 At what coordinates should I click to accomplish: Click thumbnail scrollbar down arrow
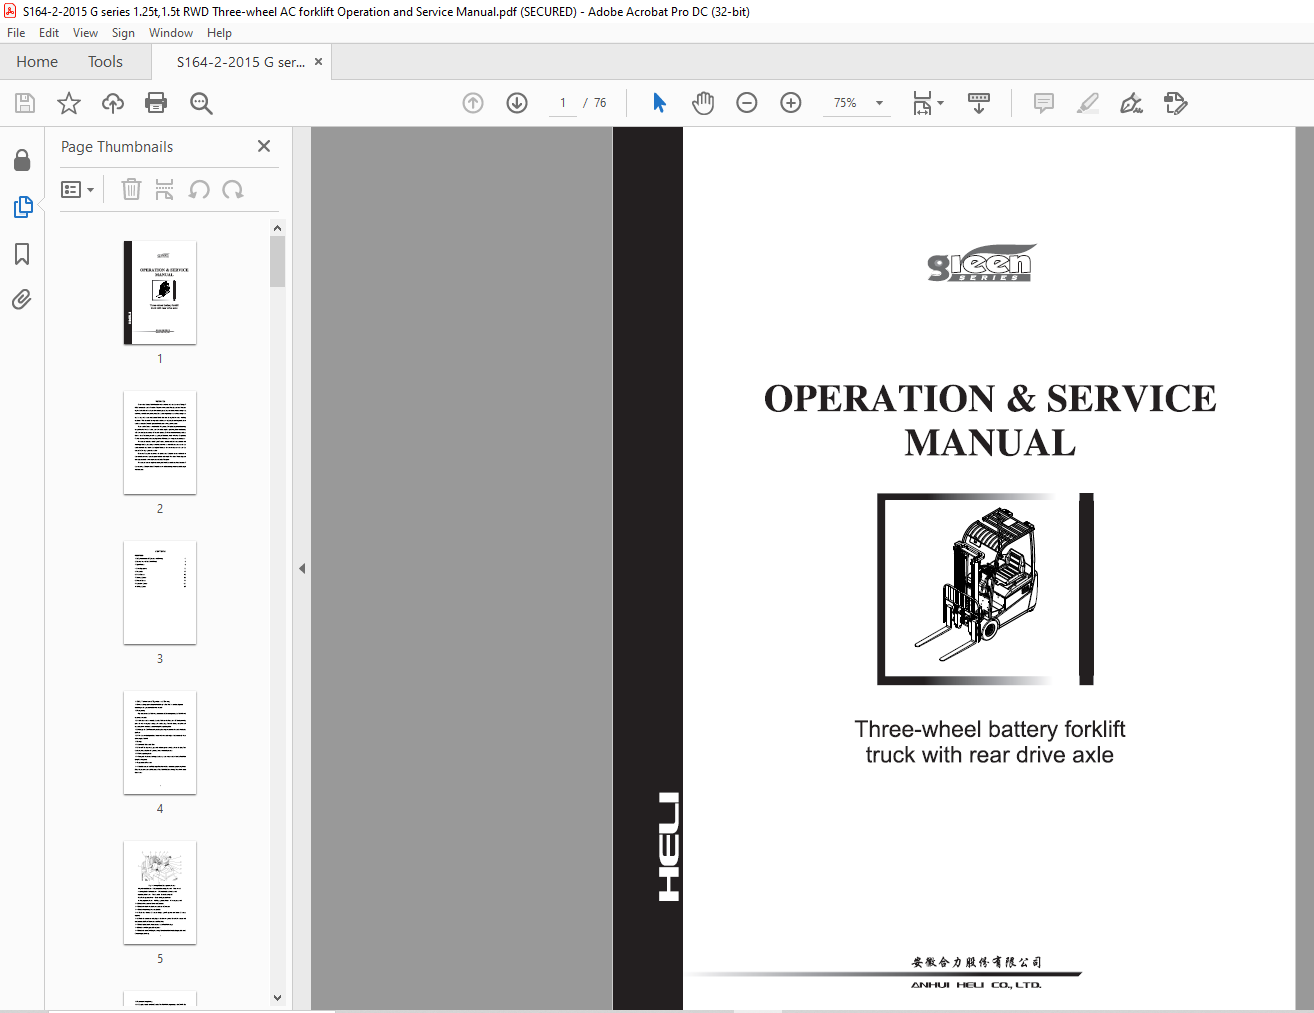277,997
